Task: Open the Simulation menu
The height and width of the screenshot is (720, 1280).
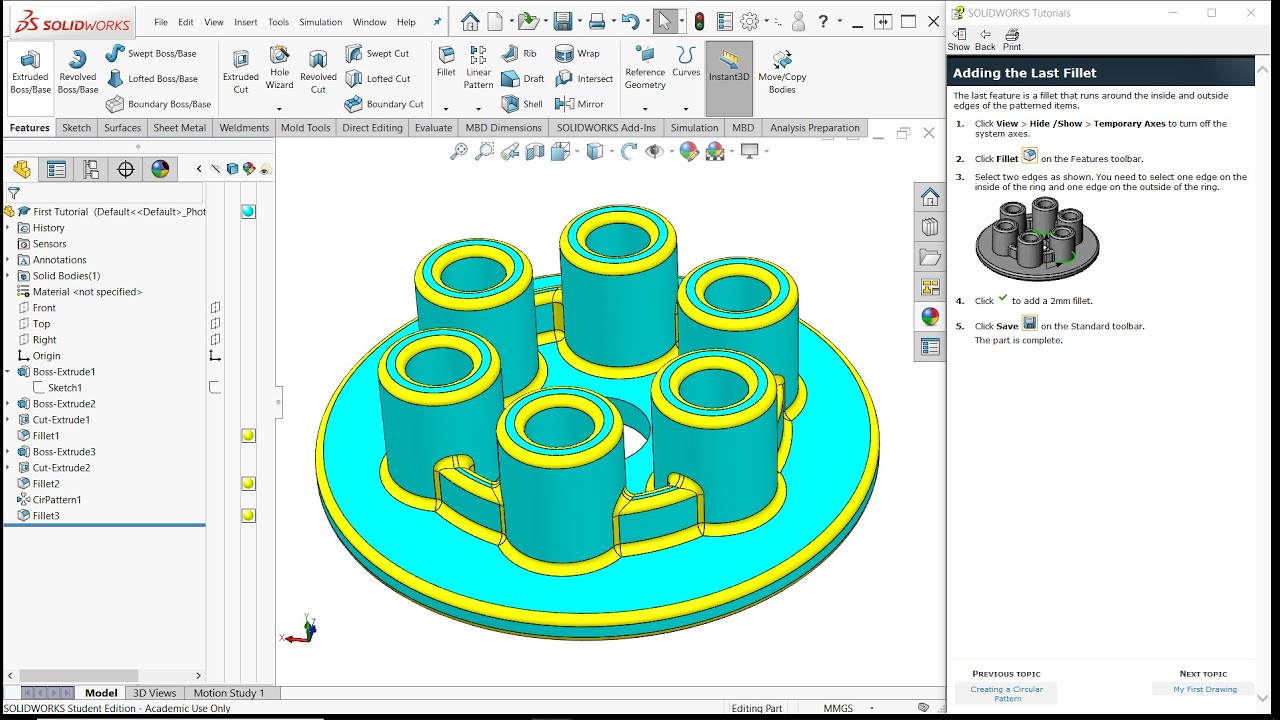Action: tap(320, 22)
